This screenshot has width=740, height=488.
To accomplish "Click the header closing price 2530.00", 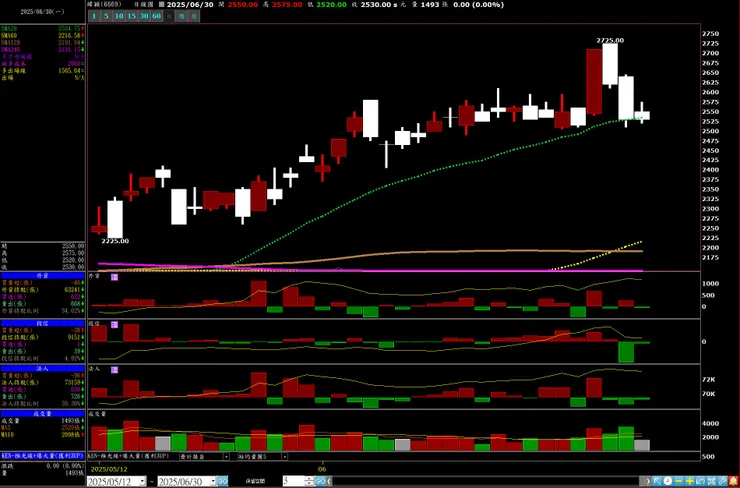I will click(x=376, y=5).
